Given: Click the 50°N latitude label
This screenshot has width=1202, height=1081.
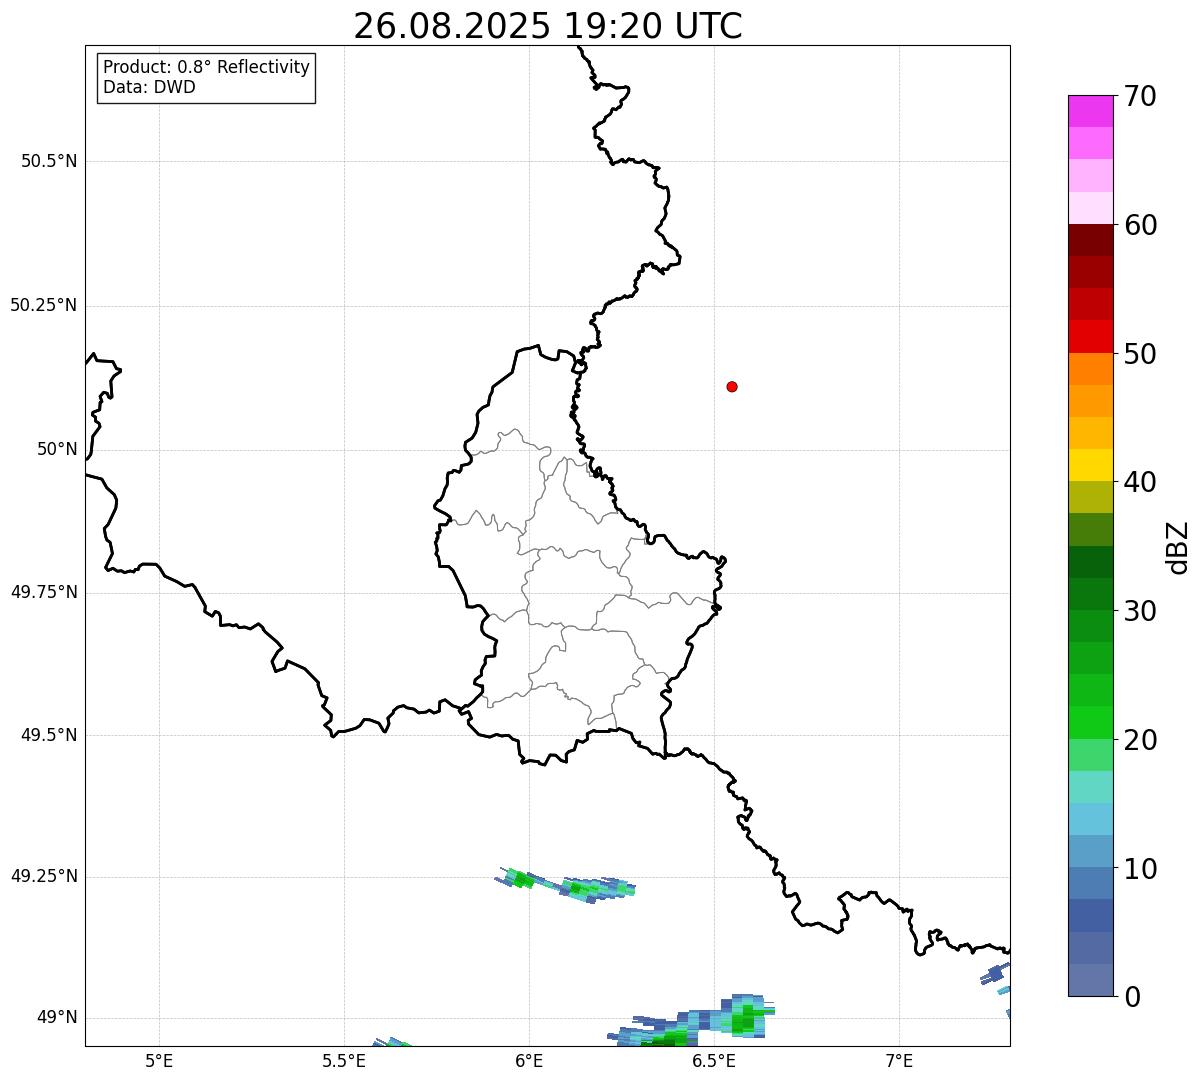Looking at the screenshot, I should (57, 450).
